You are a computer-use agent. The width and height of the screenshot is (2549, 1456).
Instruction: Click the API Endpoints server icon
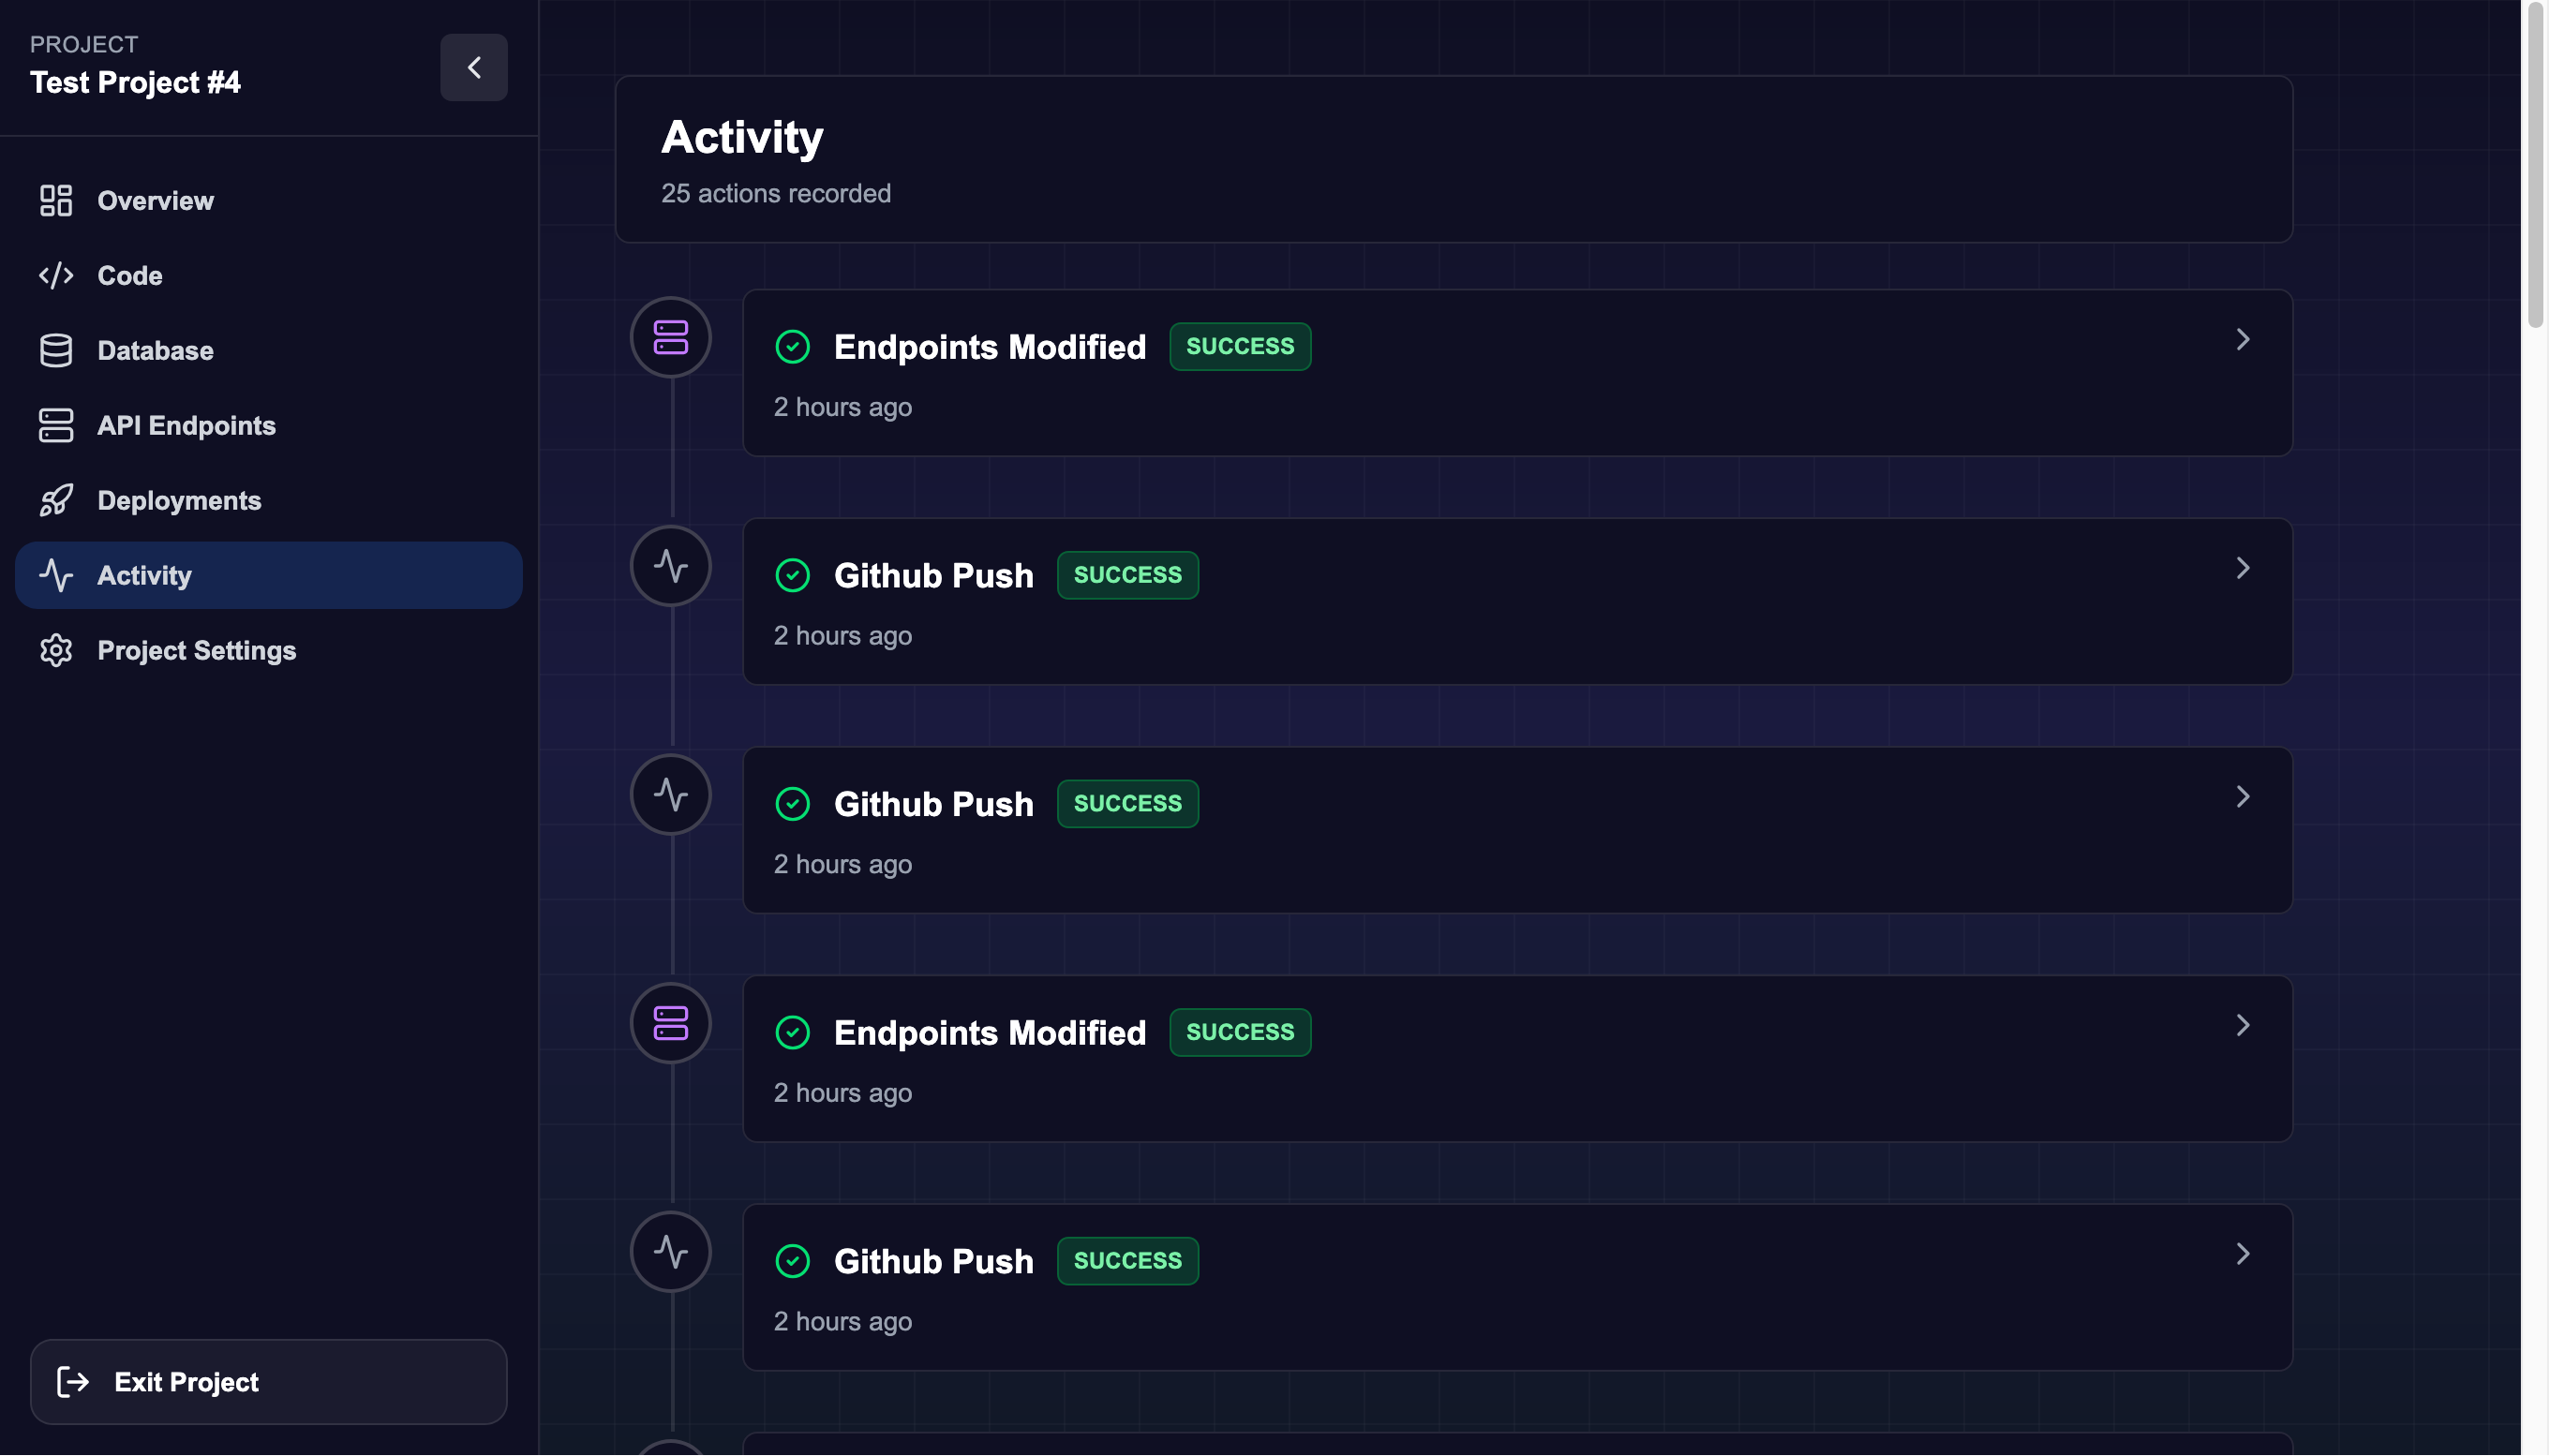pos(56,425)
